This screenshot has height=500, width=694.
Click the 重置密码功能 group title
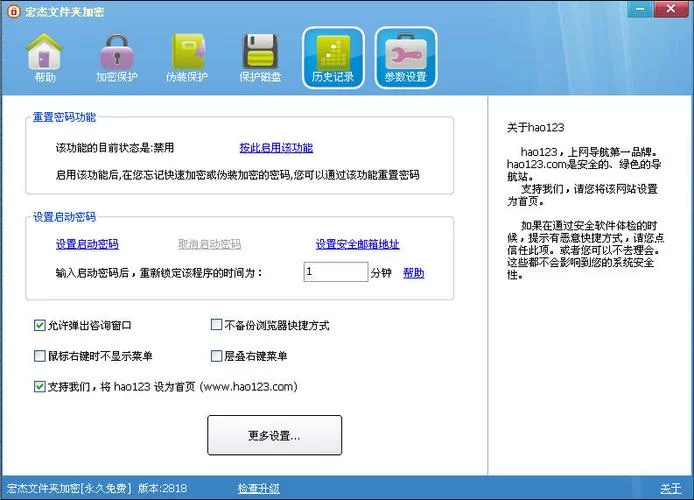64,117
